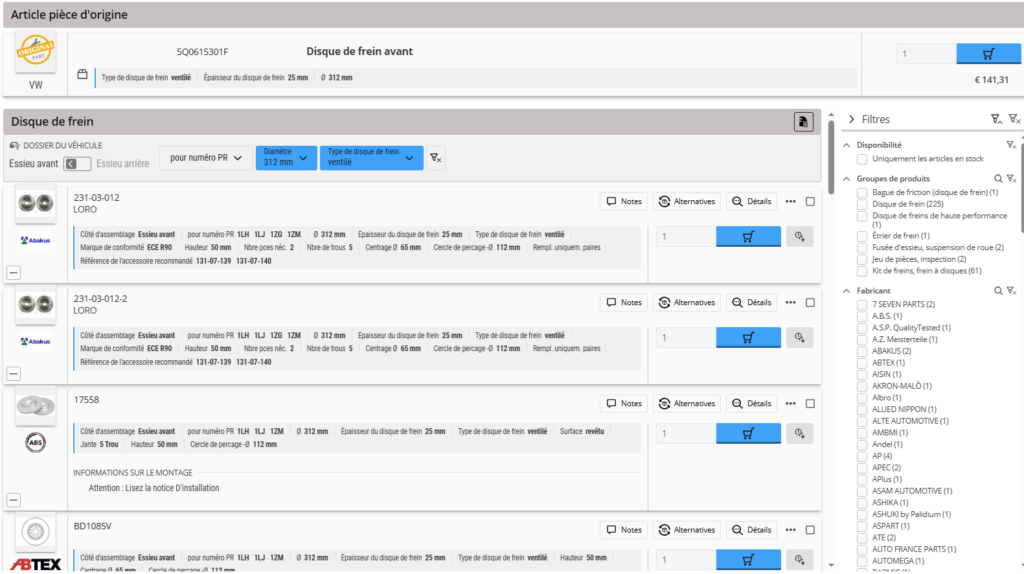
Task: Open Détails for BD1085V
Action: [752, 530]
